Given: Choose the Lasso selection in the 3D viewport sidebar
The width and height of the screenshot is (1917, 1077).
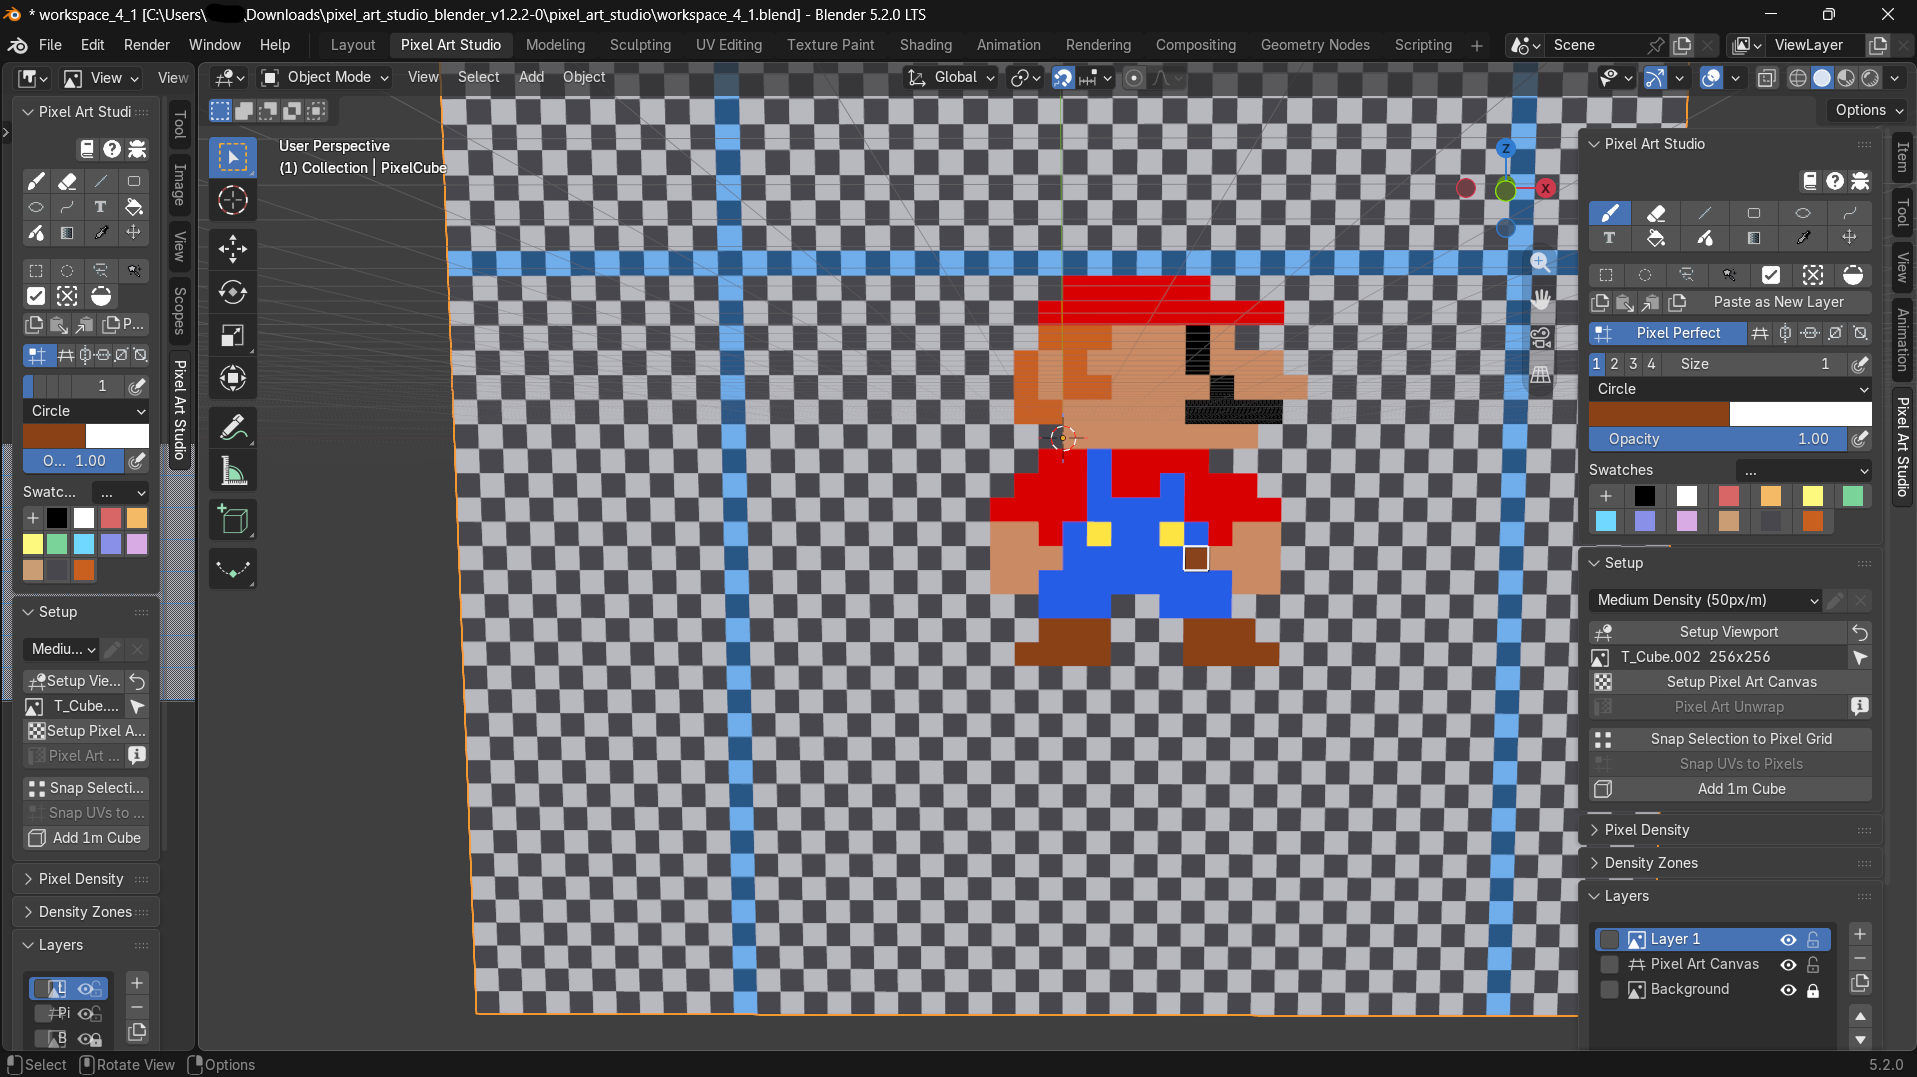Looking at the screenshot, I should (x=1687, y=275).
